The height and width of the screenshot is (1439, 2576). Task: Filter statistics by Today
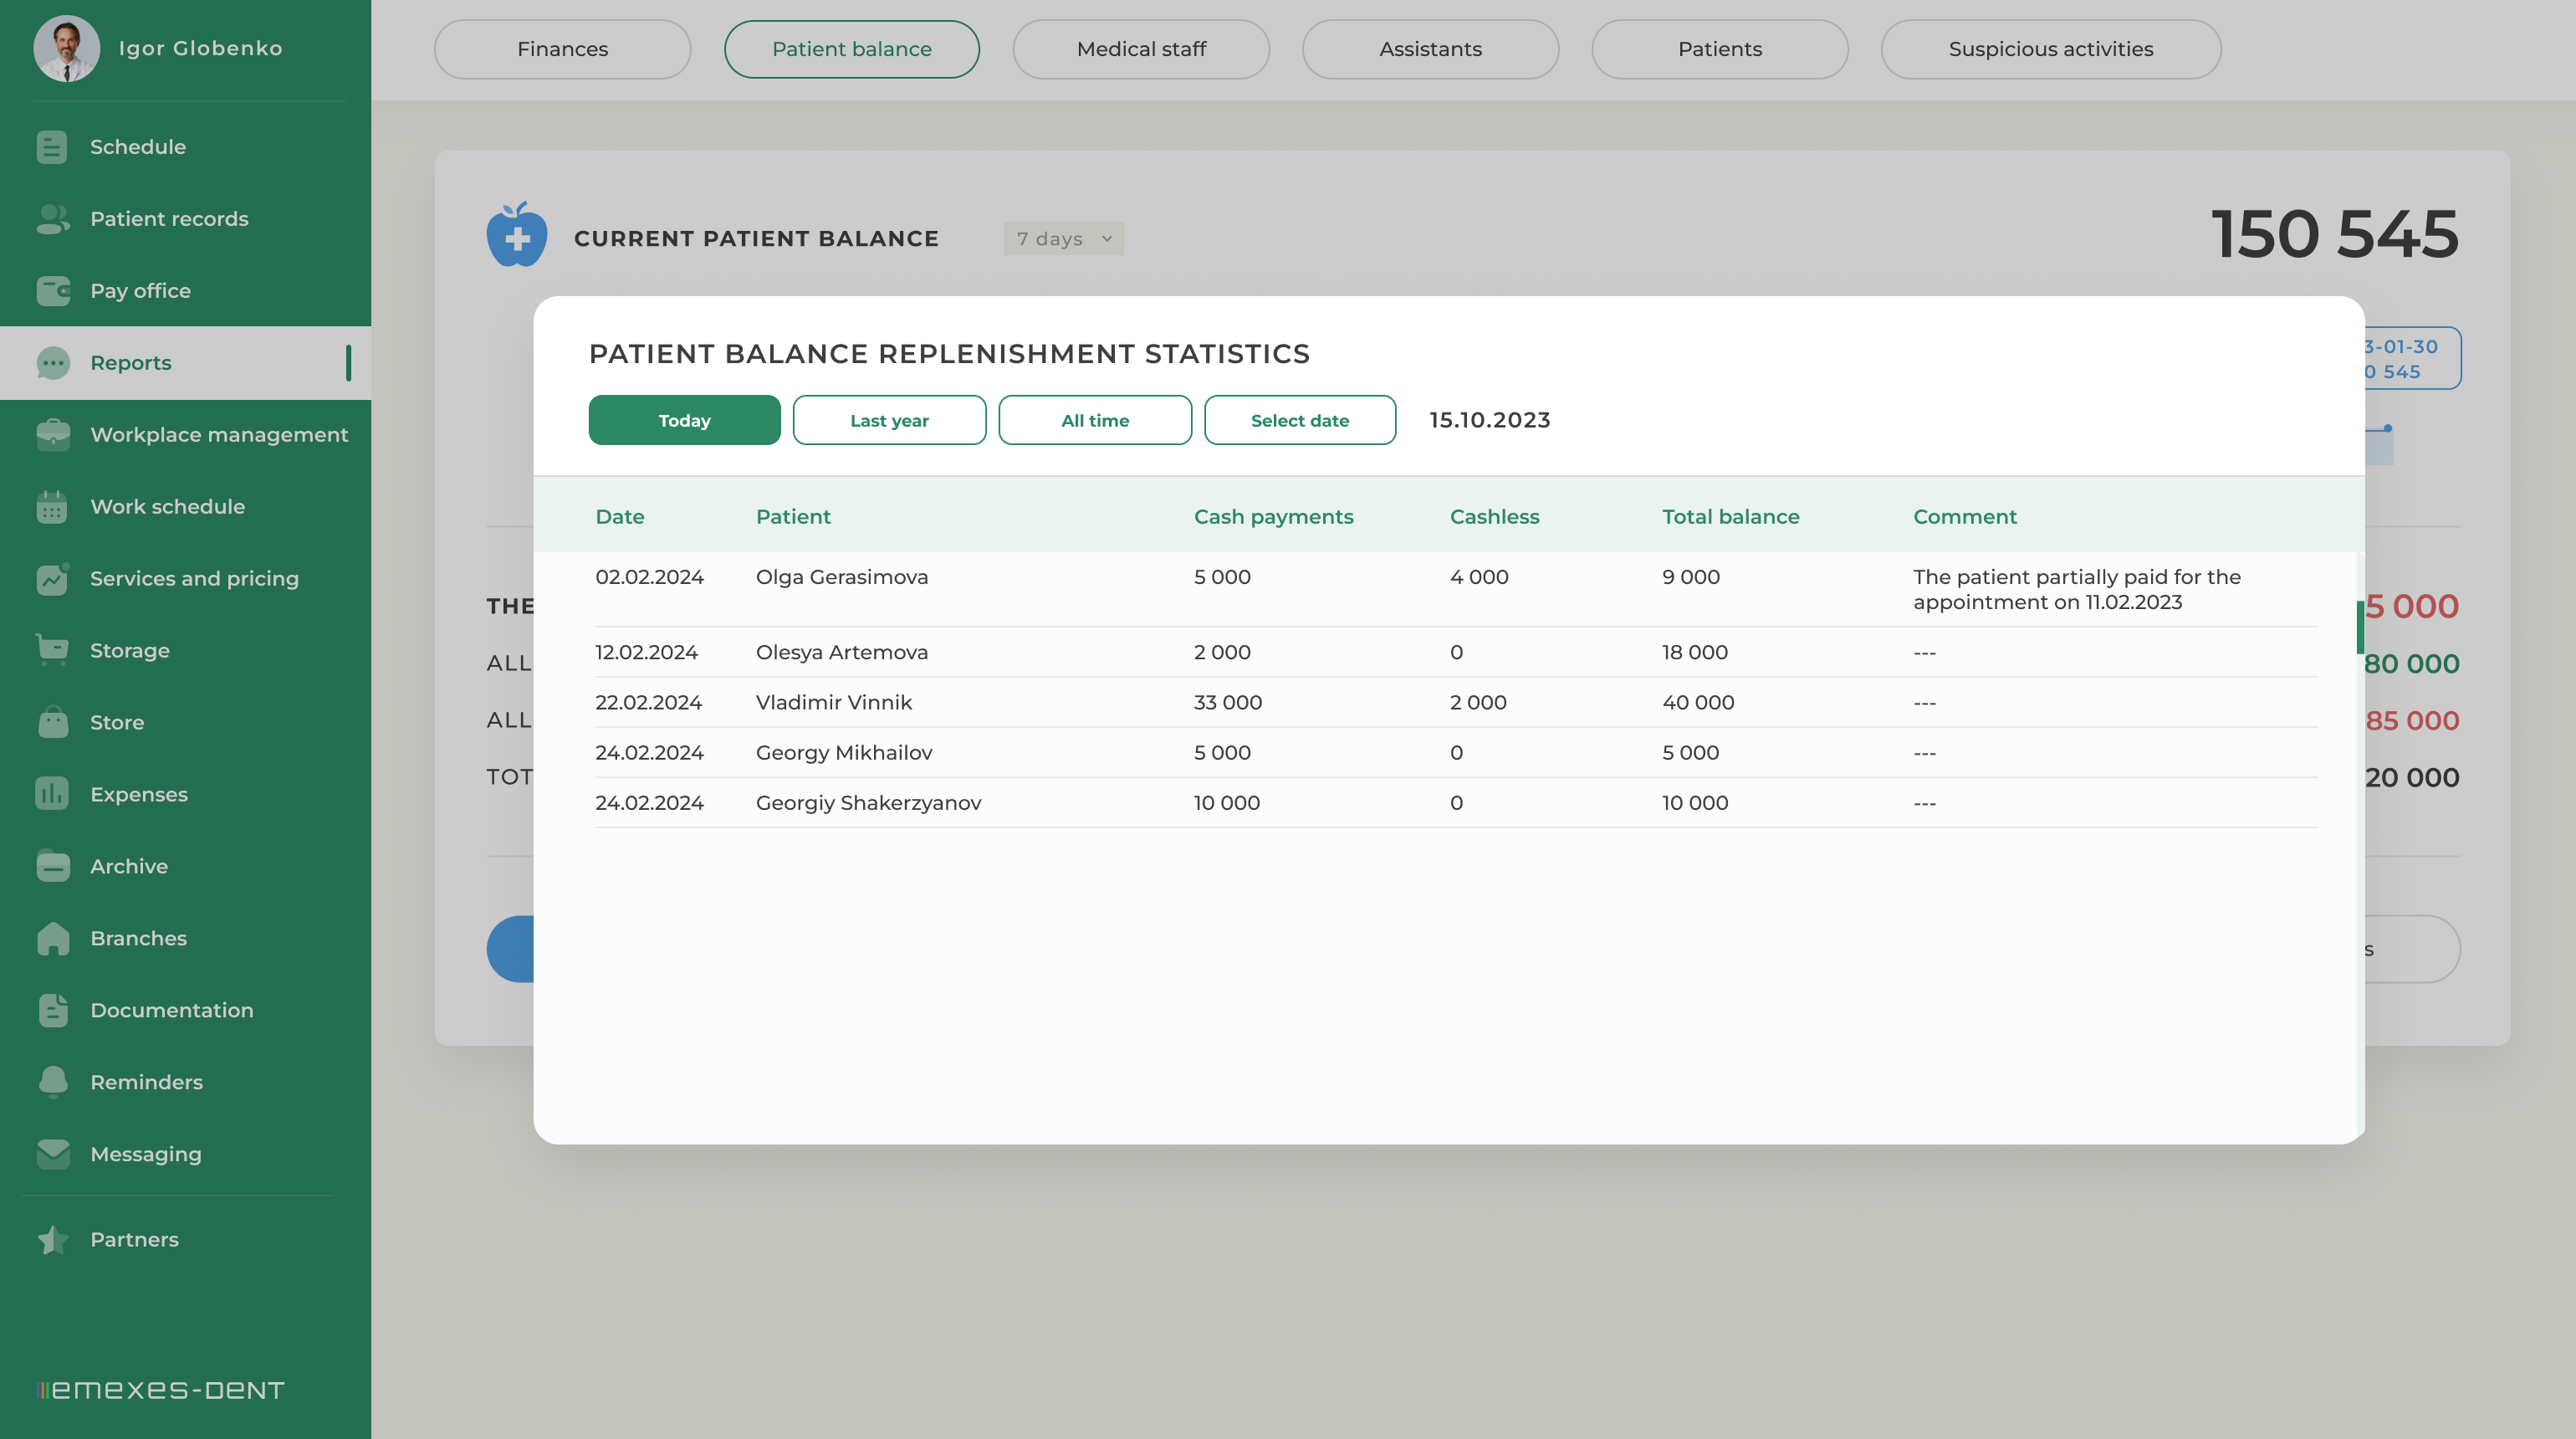684,420
